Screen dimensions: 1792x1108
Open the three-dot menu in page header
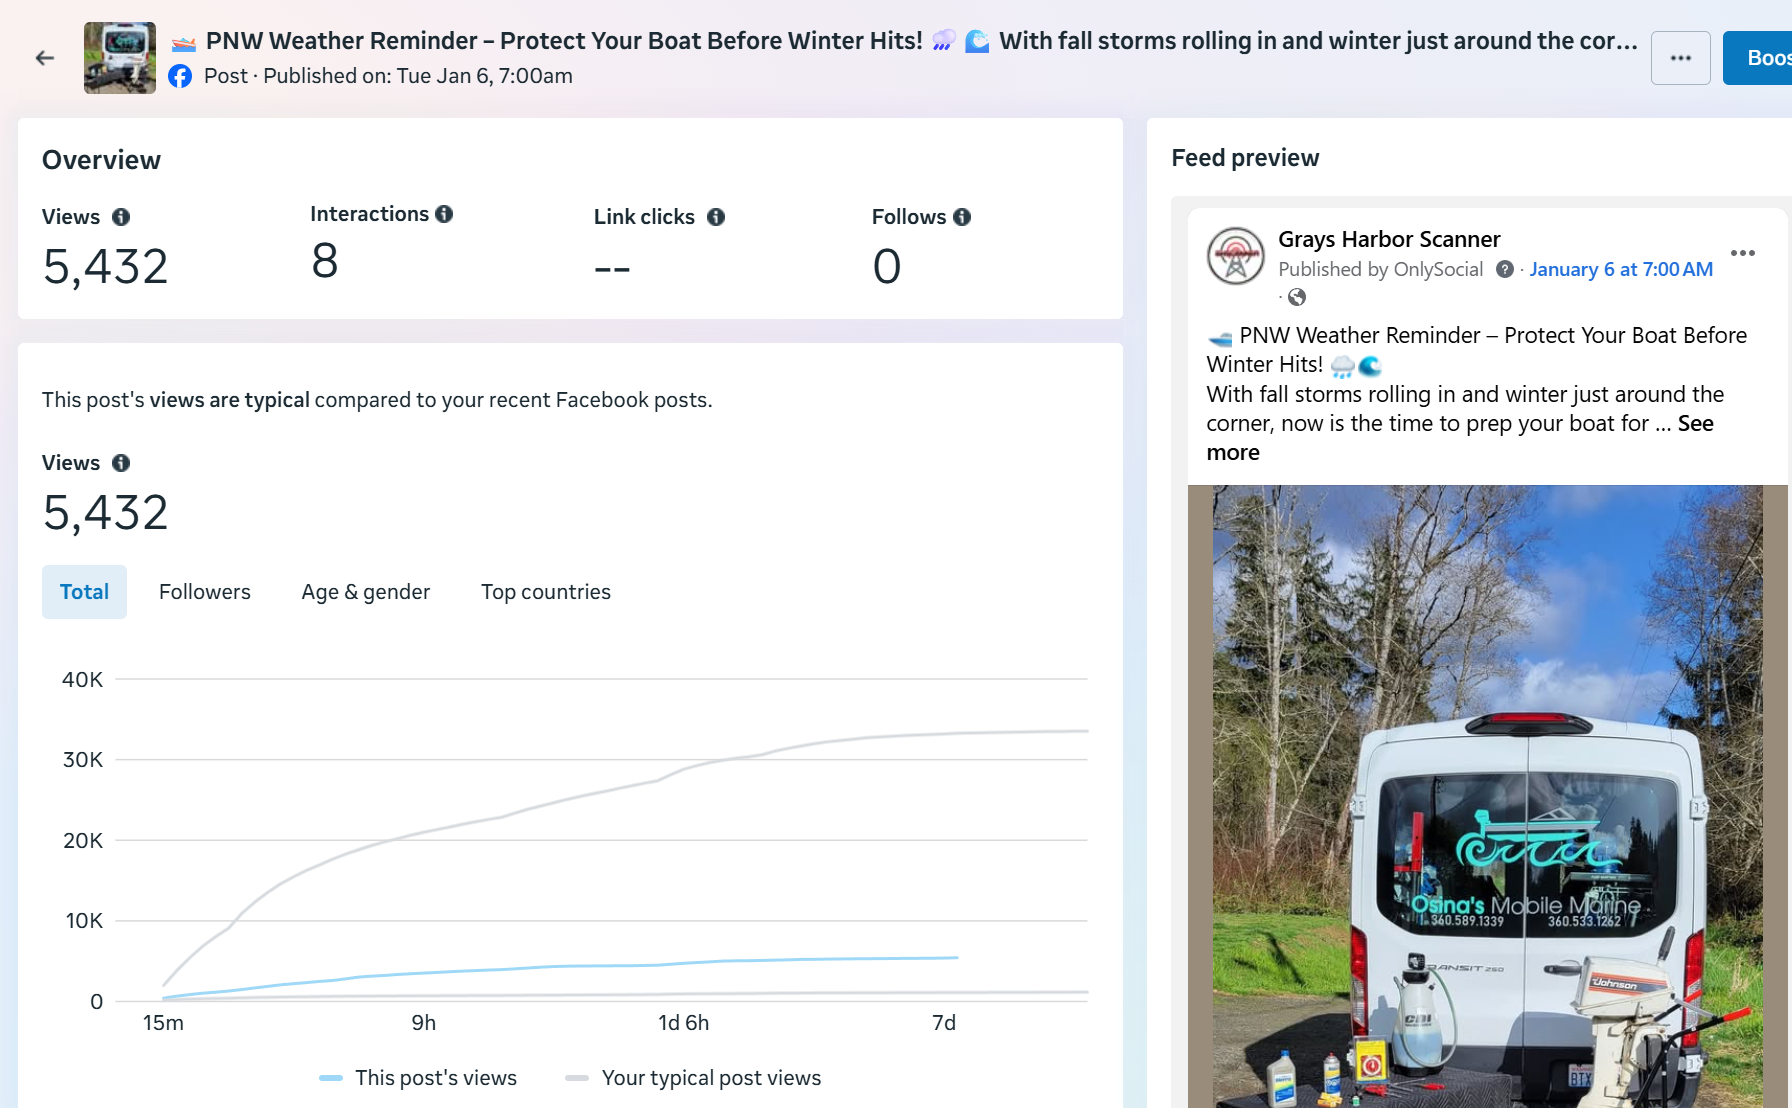click(x=1680, y=58)
